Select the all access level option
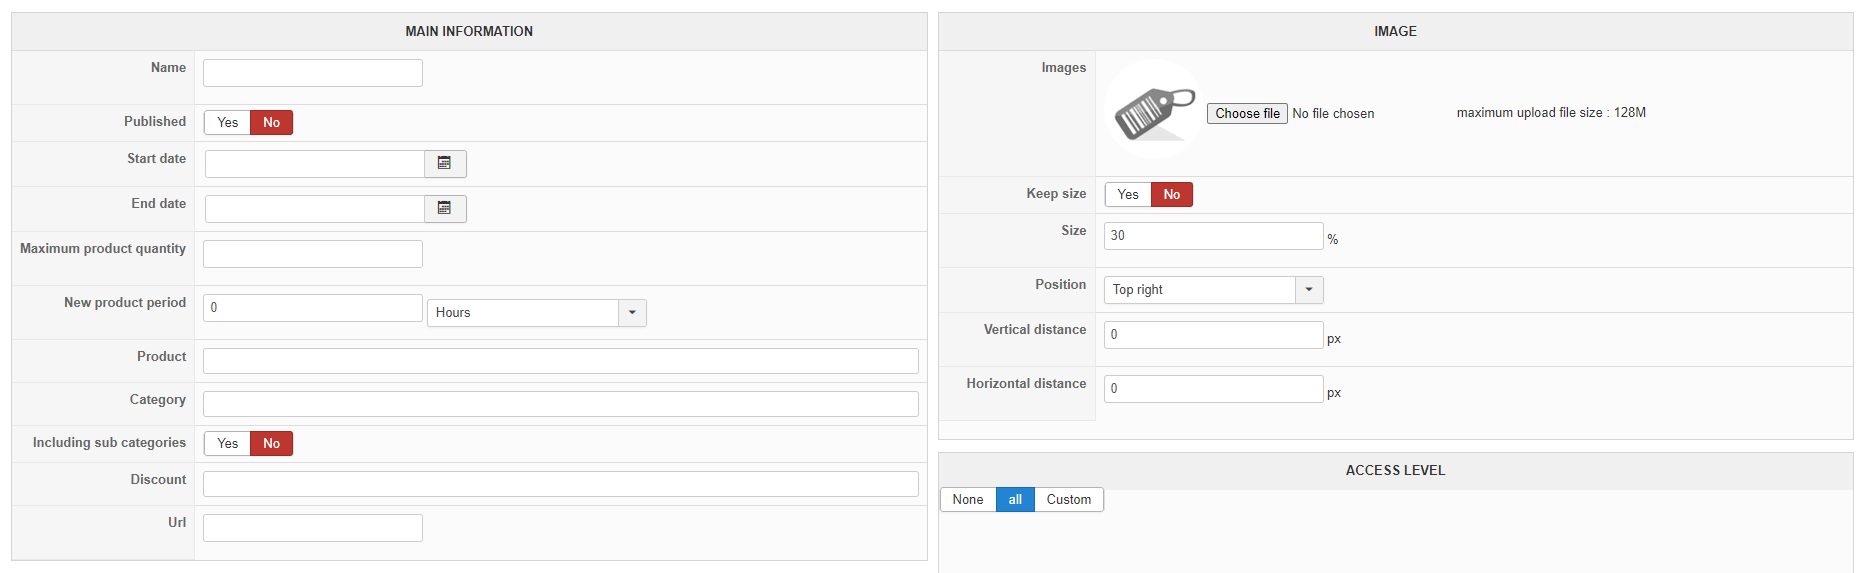 [1015, 500]
